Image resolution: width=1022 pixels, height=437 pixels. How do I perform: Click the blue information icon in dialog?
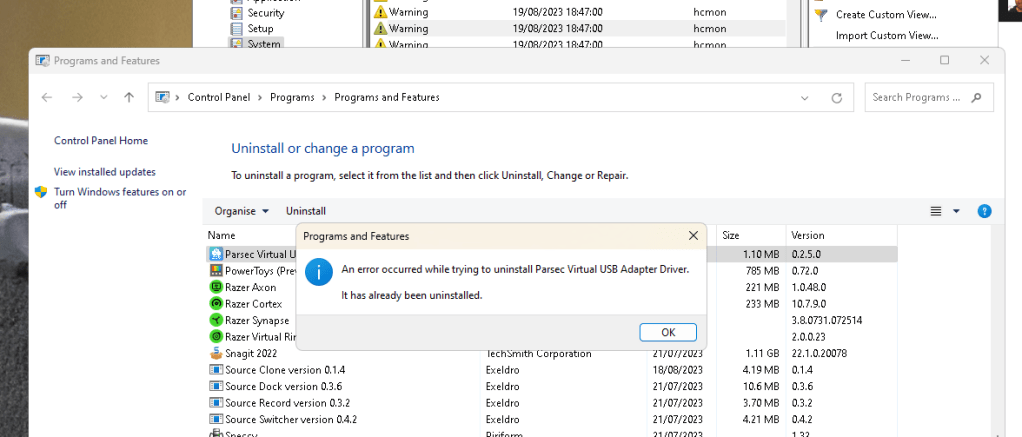pyautogui.click(x=319, y=273)
